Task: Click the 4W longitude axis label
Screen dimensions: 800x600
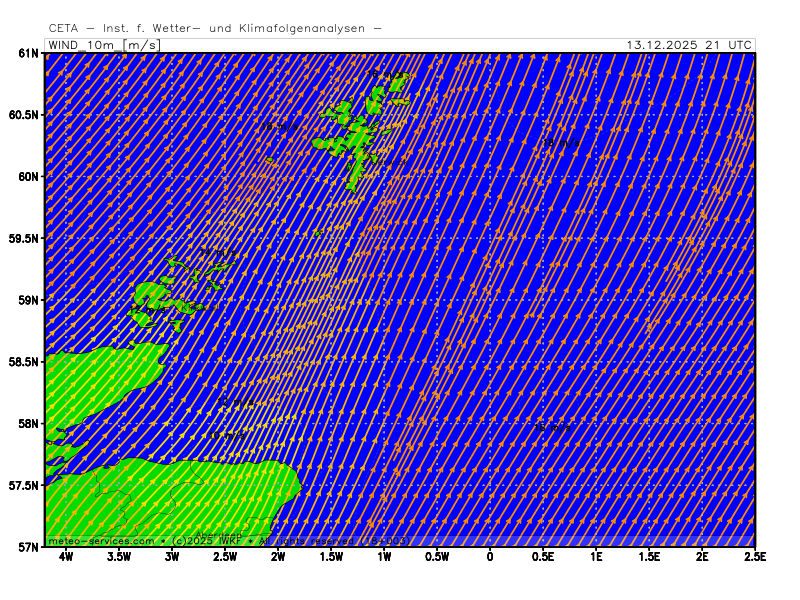Action: point(66,557)
